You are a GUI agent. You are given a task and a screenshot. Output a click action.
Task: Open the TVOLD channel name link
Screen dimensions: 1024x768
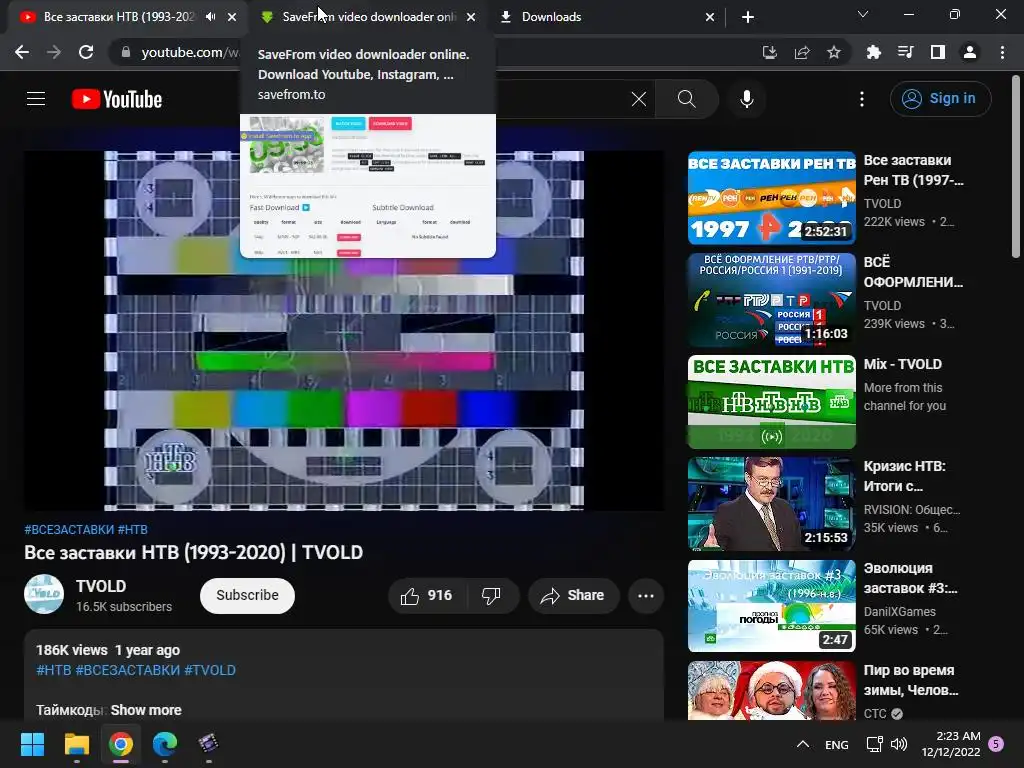pyautogui.click(x=101, y=586)
